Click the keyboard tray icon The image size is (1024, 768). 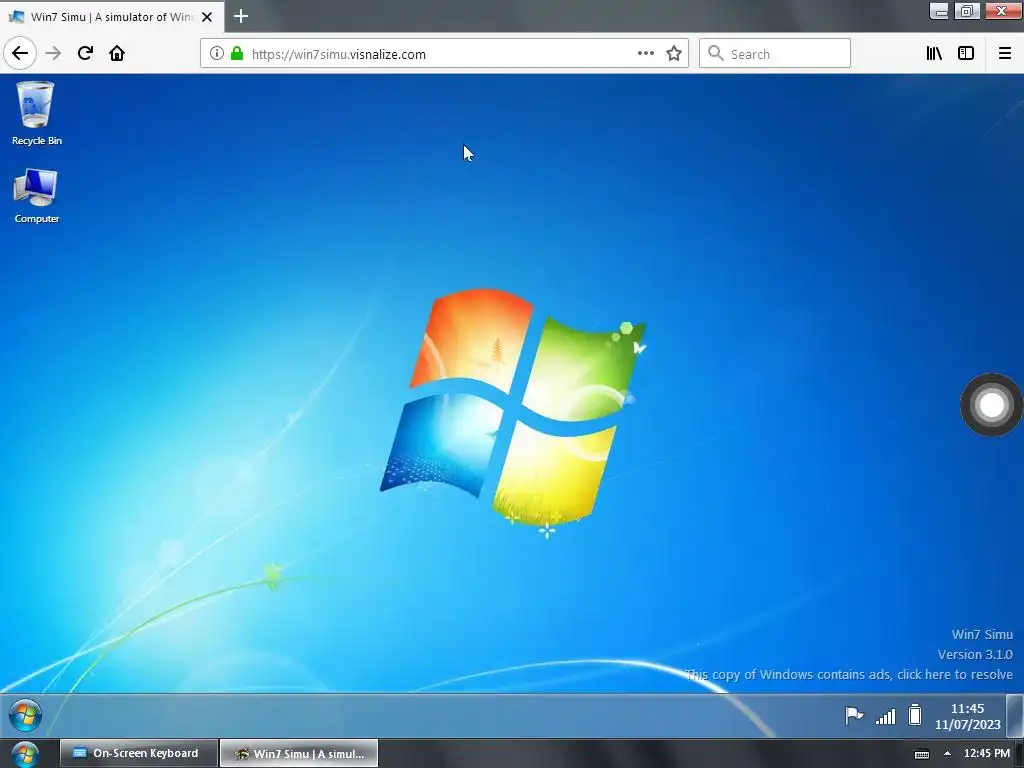(921, 754)
